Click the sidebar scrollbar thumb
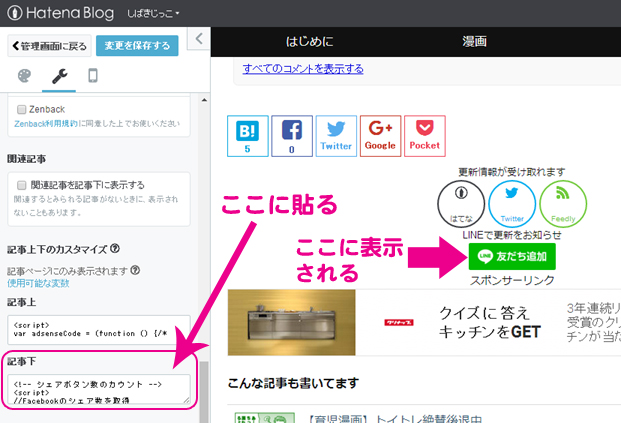Screen dimensions: 621x423 coord(204,392)
